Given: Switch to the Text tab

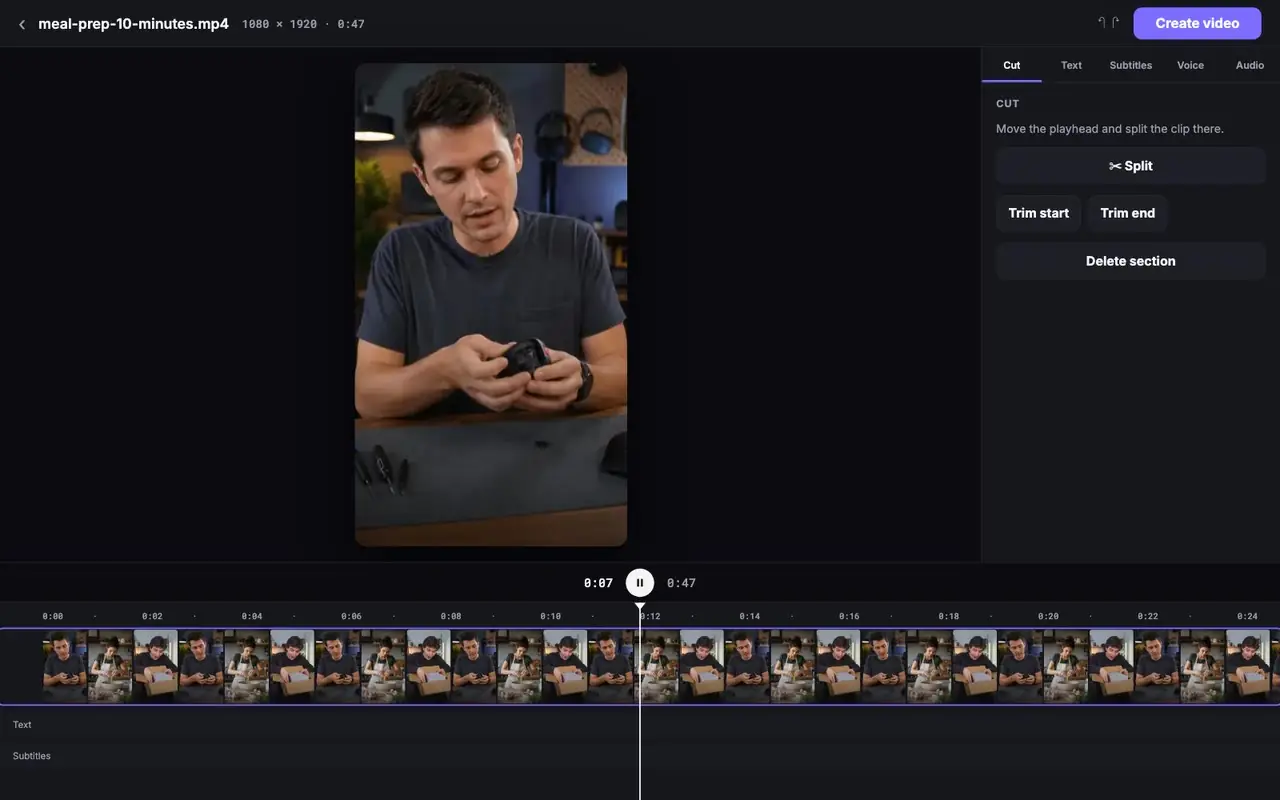Looking at the screenshot, I should point(1071,65).
